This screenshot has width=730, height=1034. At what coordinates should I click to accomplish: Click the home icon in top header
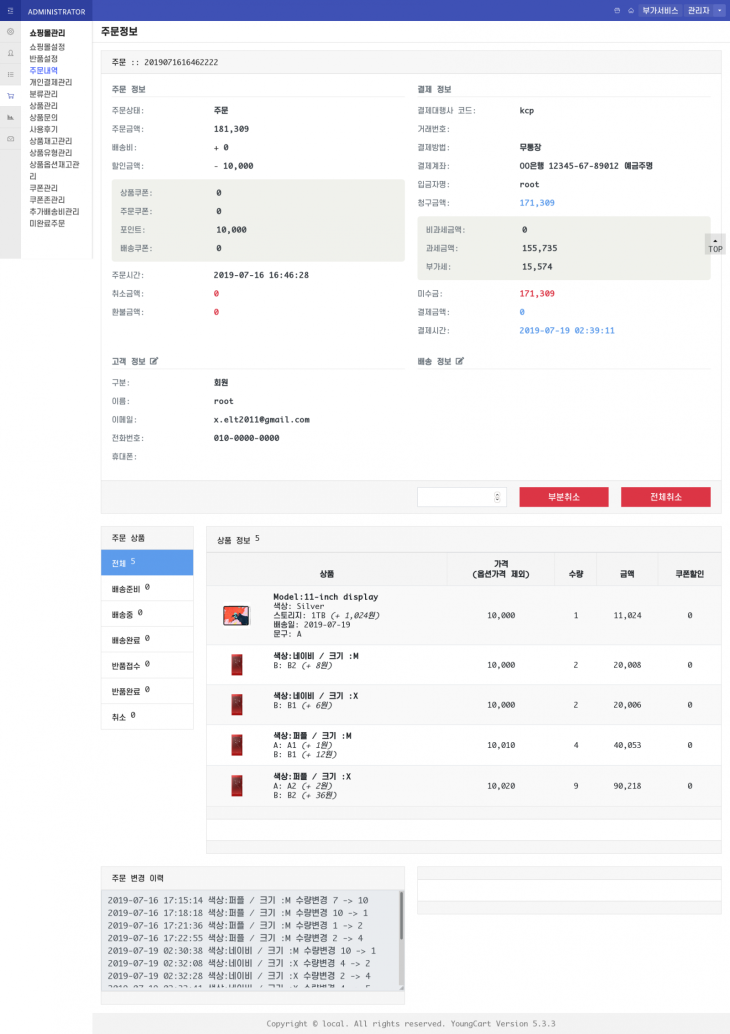pyautogui.click(x=630, y=11)
